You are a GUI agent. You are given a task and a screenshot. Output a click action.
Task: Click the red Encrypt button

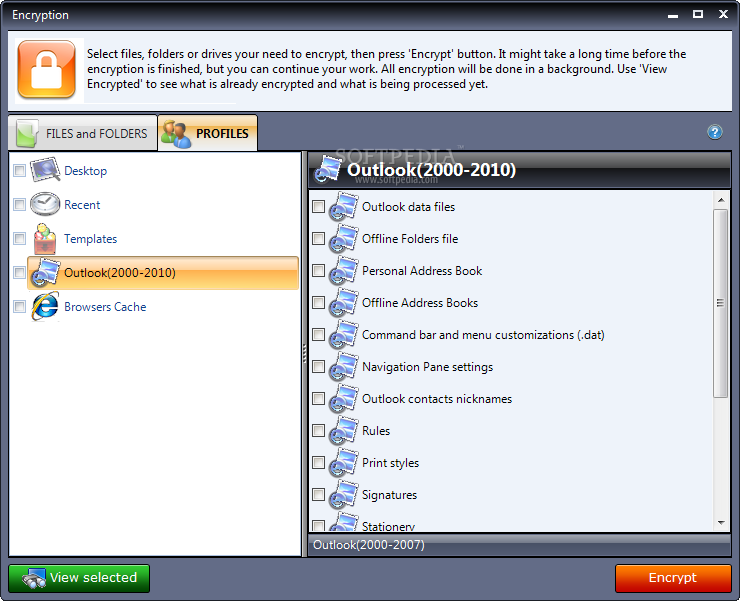click(x=673, y=578)
